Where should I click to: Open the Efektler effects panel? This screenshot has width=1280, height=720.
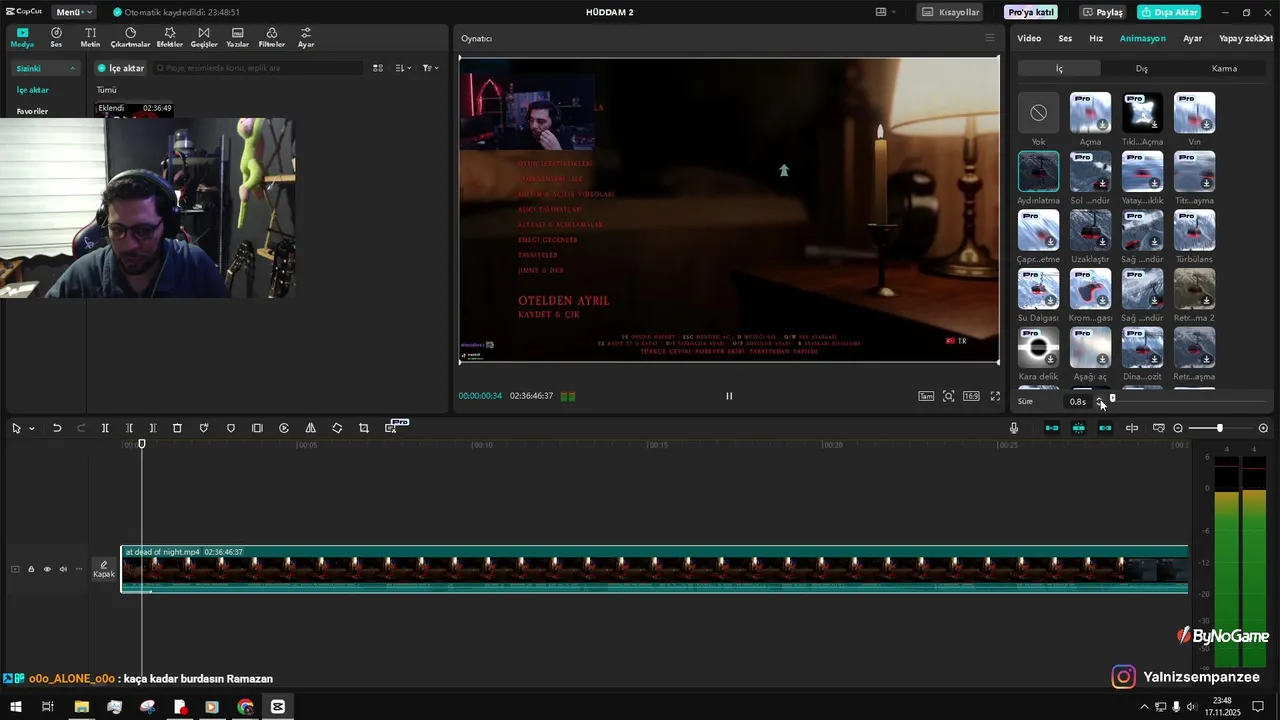coord(170,38)
